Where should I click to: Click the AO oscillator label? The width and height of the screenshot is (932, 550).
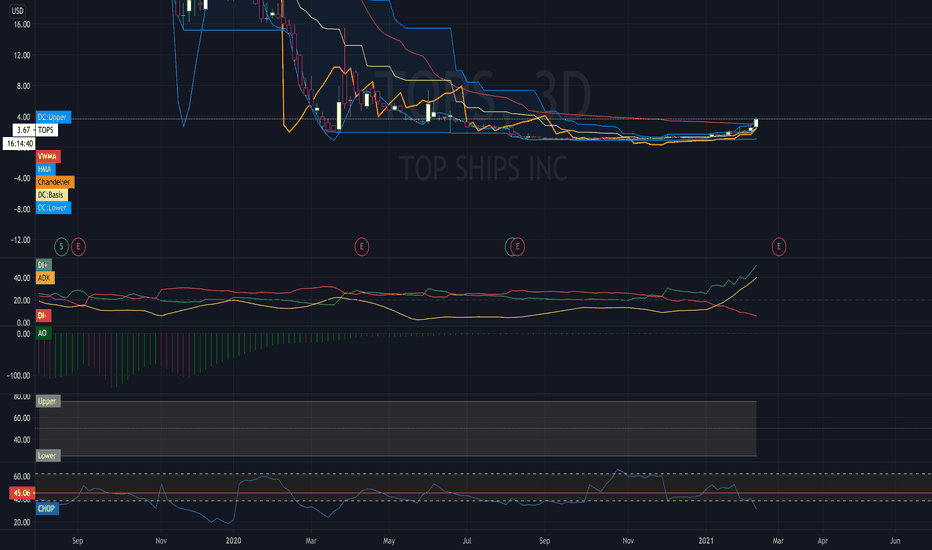pyautogui.click(x=43, y=333)
